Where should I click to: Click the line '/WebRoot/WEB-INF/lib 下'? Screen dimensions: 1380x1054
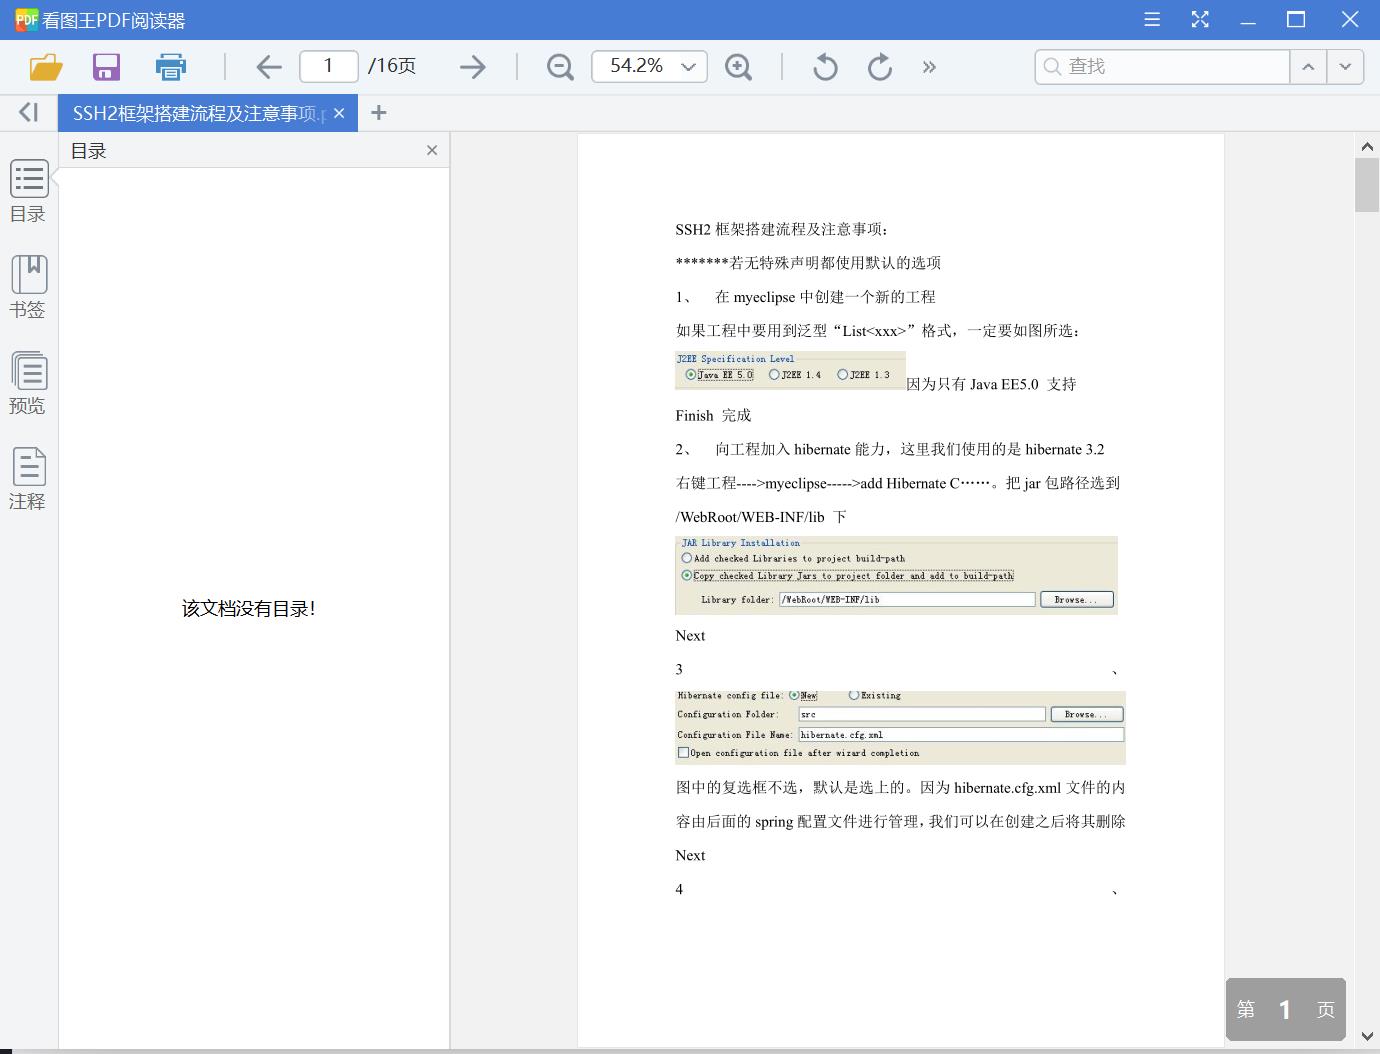pyautogui.click(x=761, y=517)
